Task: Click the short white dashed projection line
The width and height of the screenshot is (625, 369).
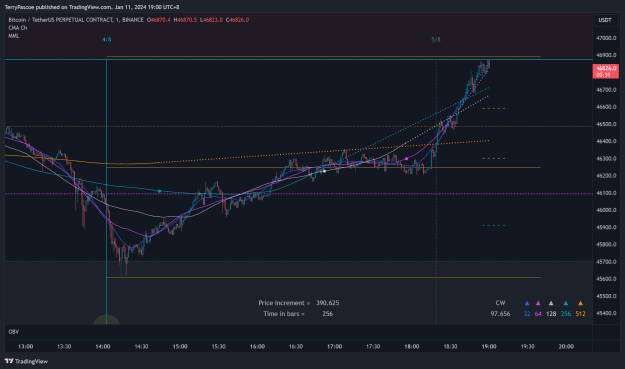Action: coord(495,159)
